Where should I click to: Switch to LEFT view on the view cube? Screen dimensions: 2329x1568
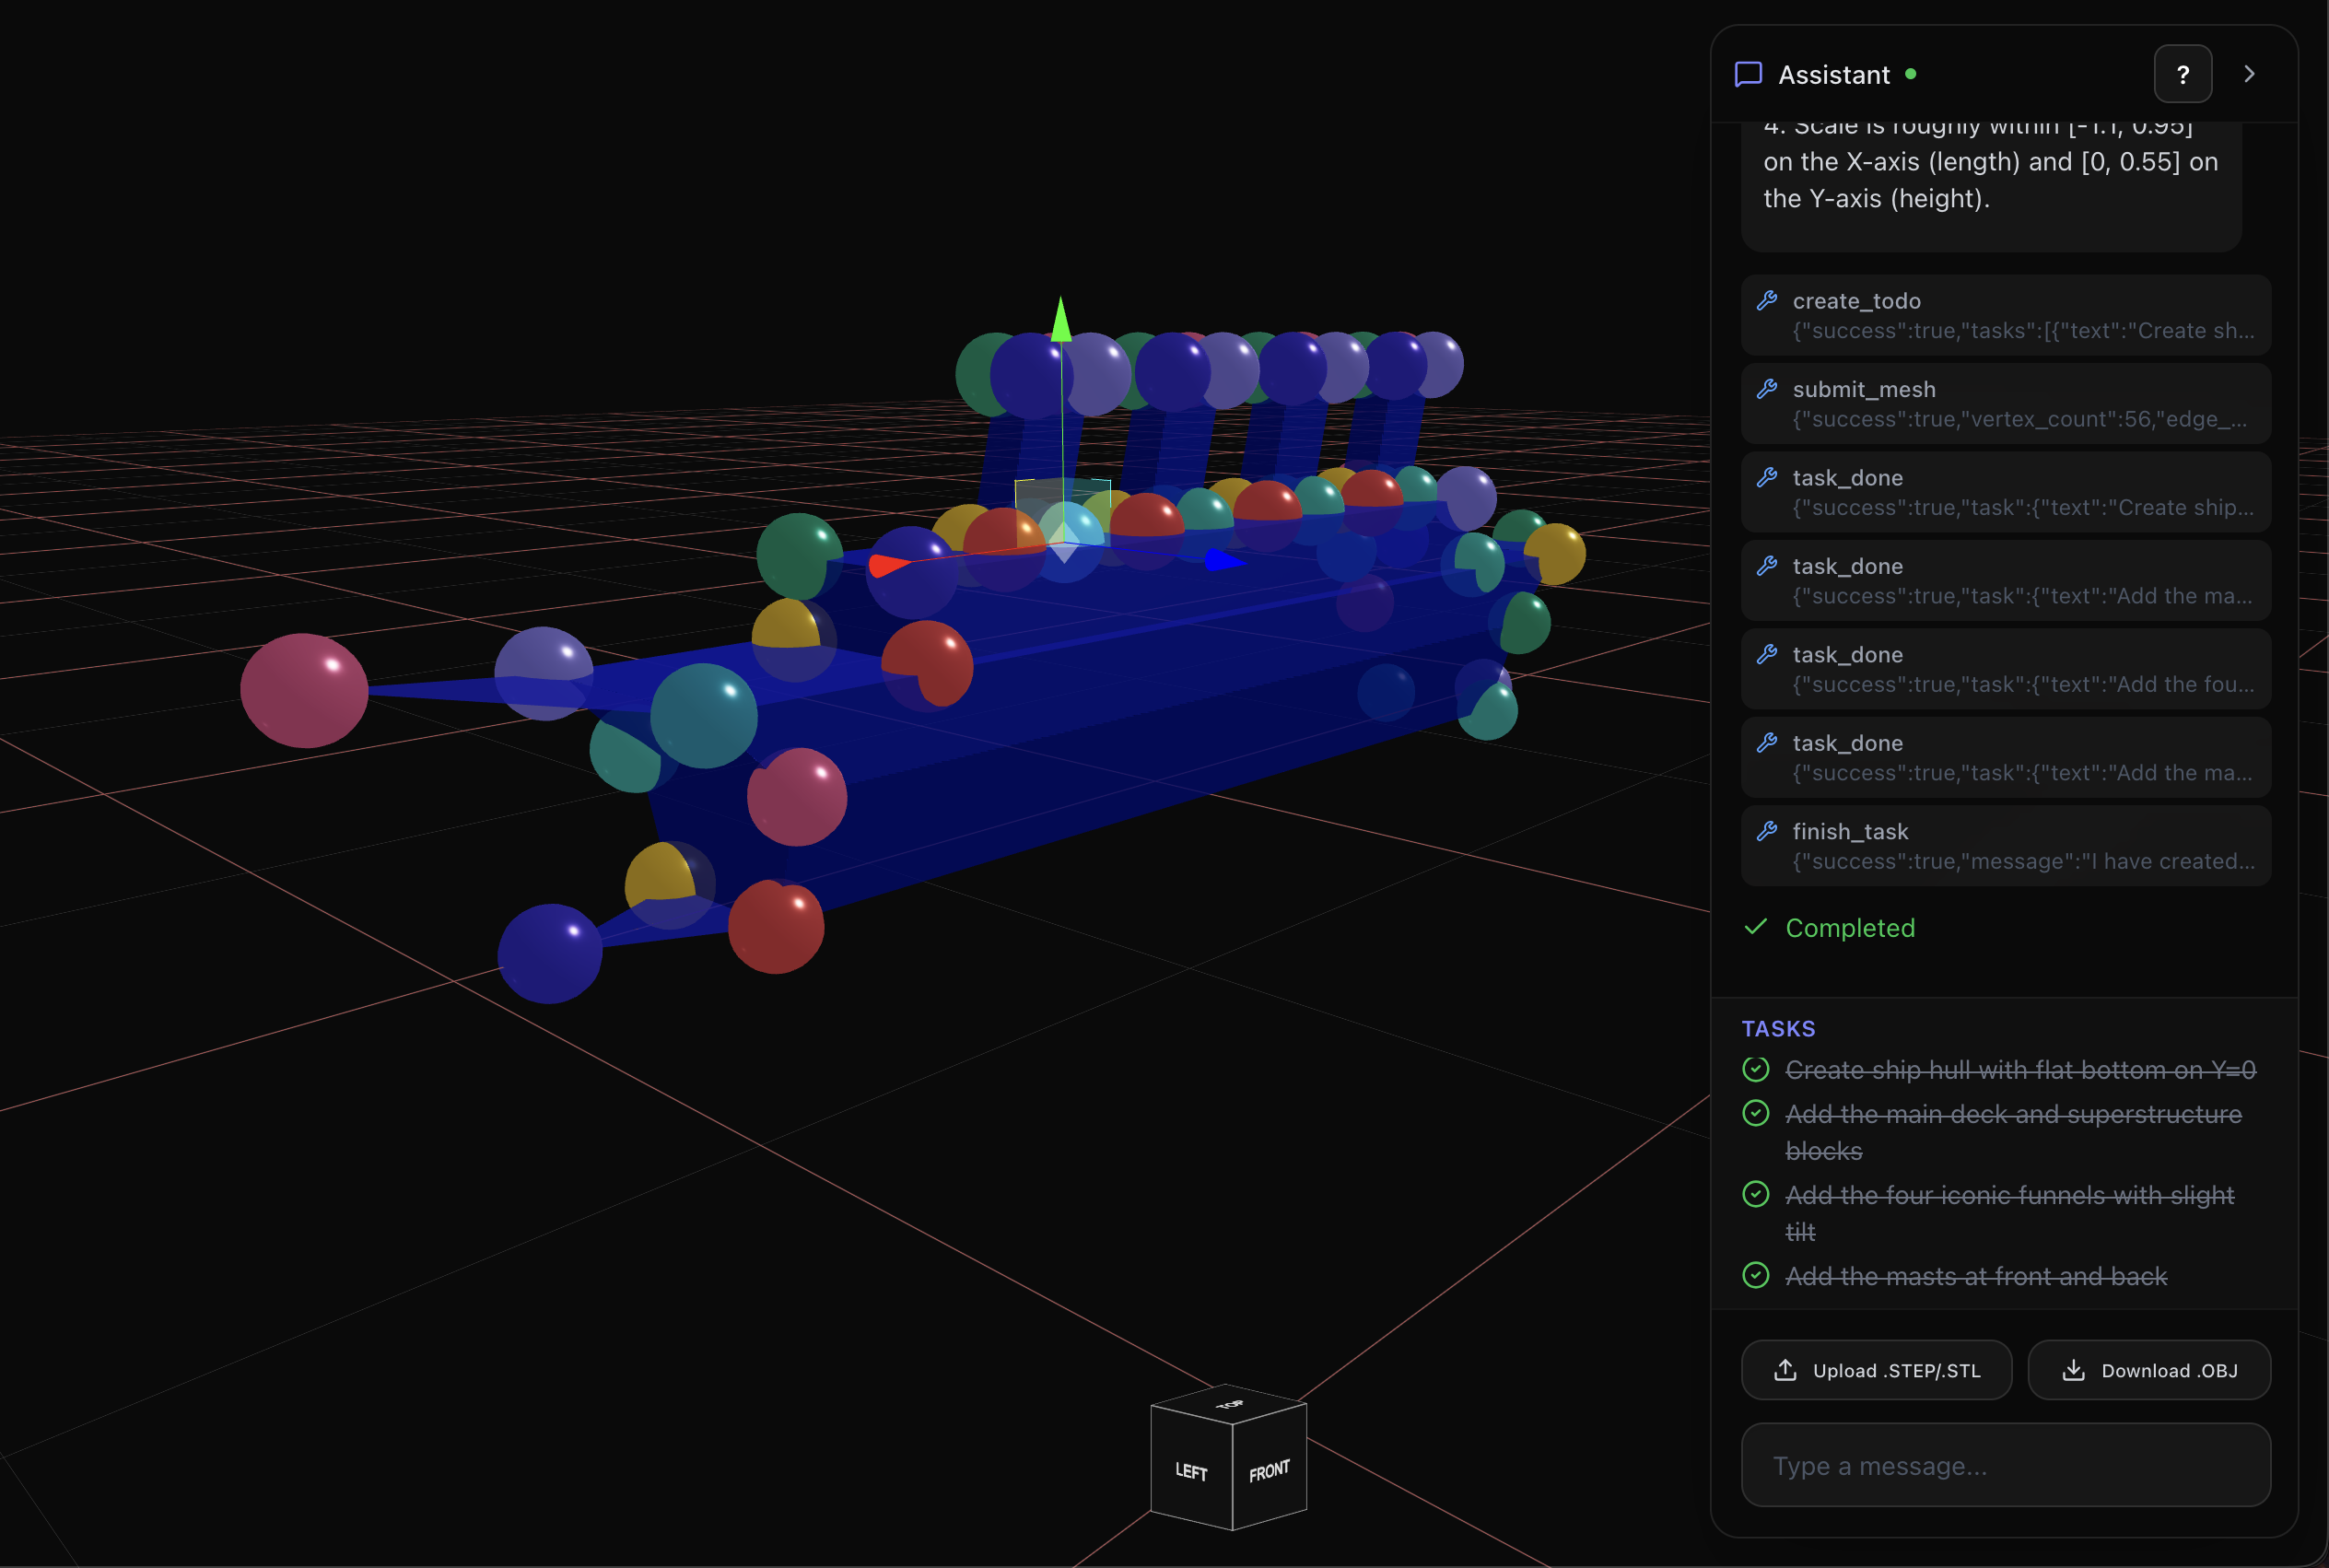point(1190,1471)
